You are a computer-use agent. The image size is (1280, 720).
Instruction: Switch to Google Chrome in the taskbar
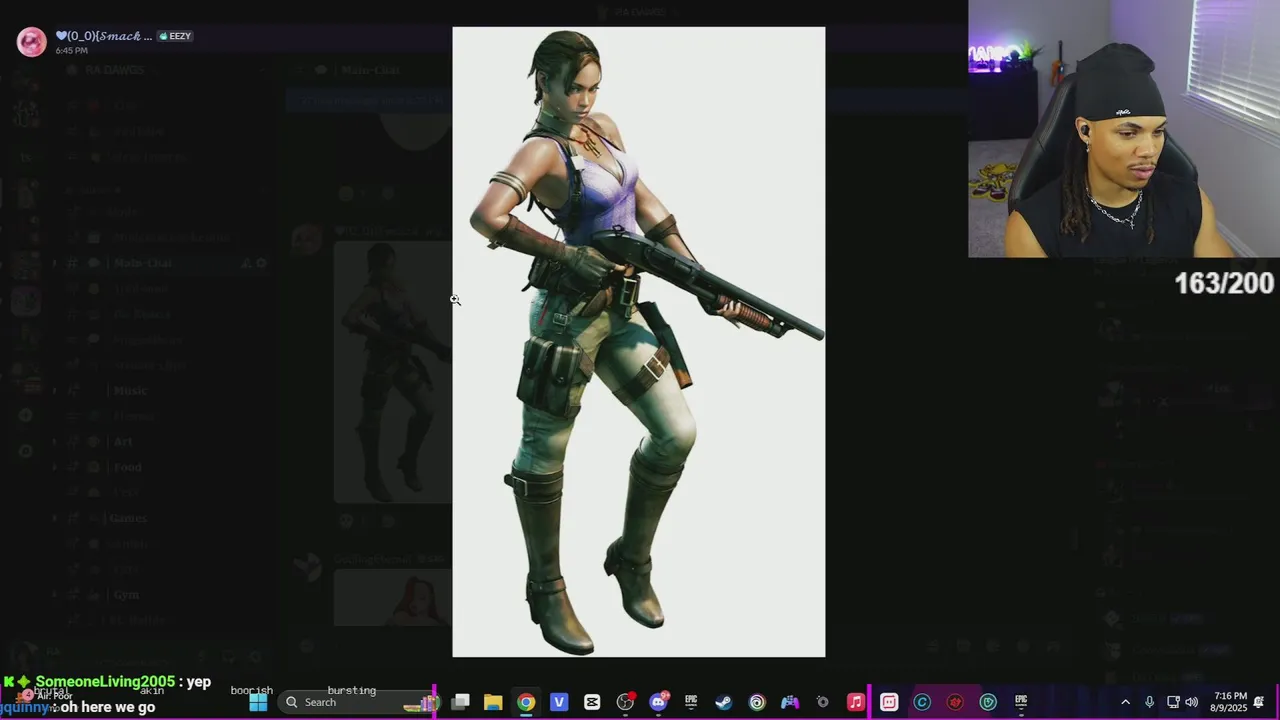(x=526, y=702)
